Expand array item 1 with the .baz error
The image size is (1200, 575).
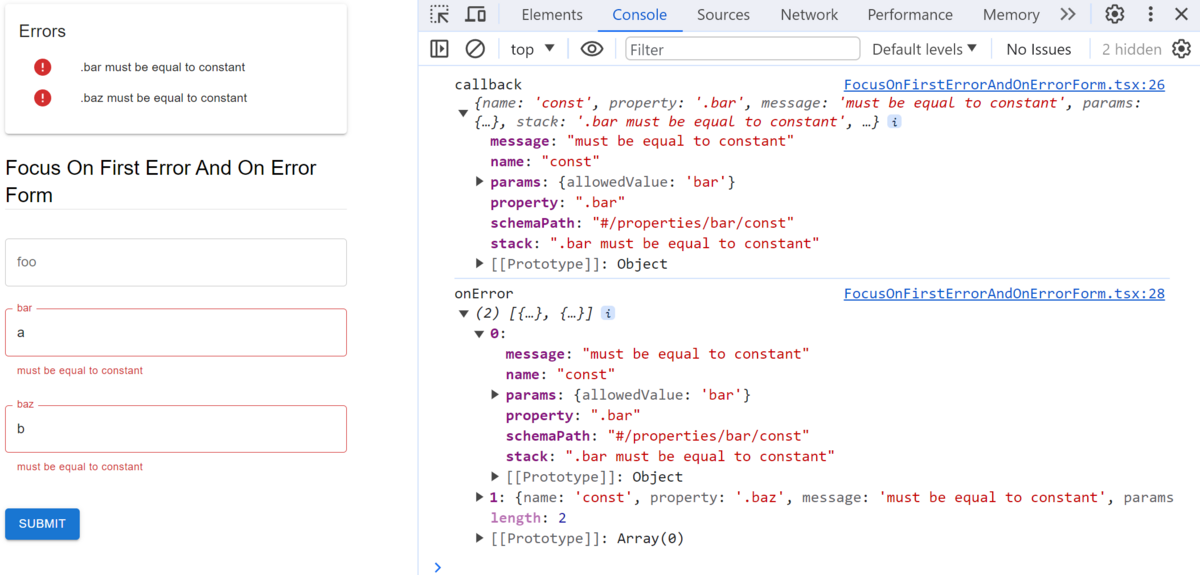(x=481, y=497)
